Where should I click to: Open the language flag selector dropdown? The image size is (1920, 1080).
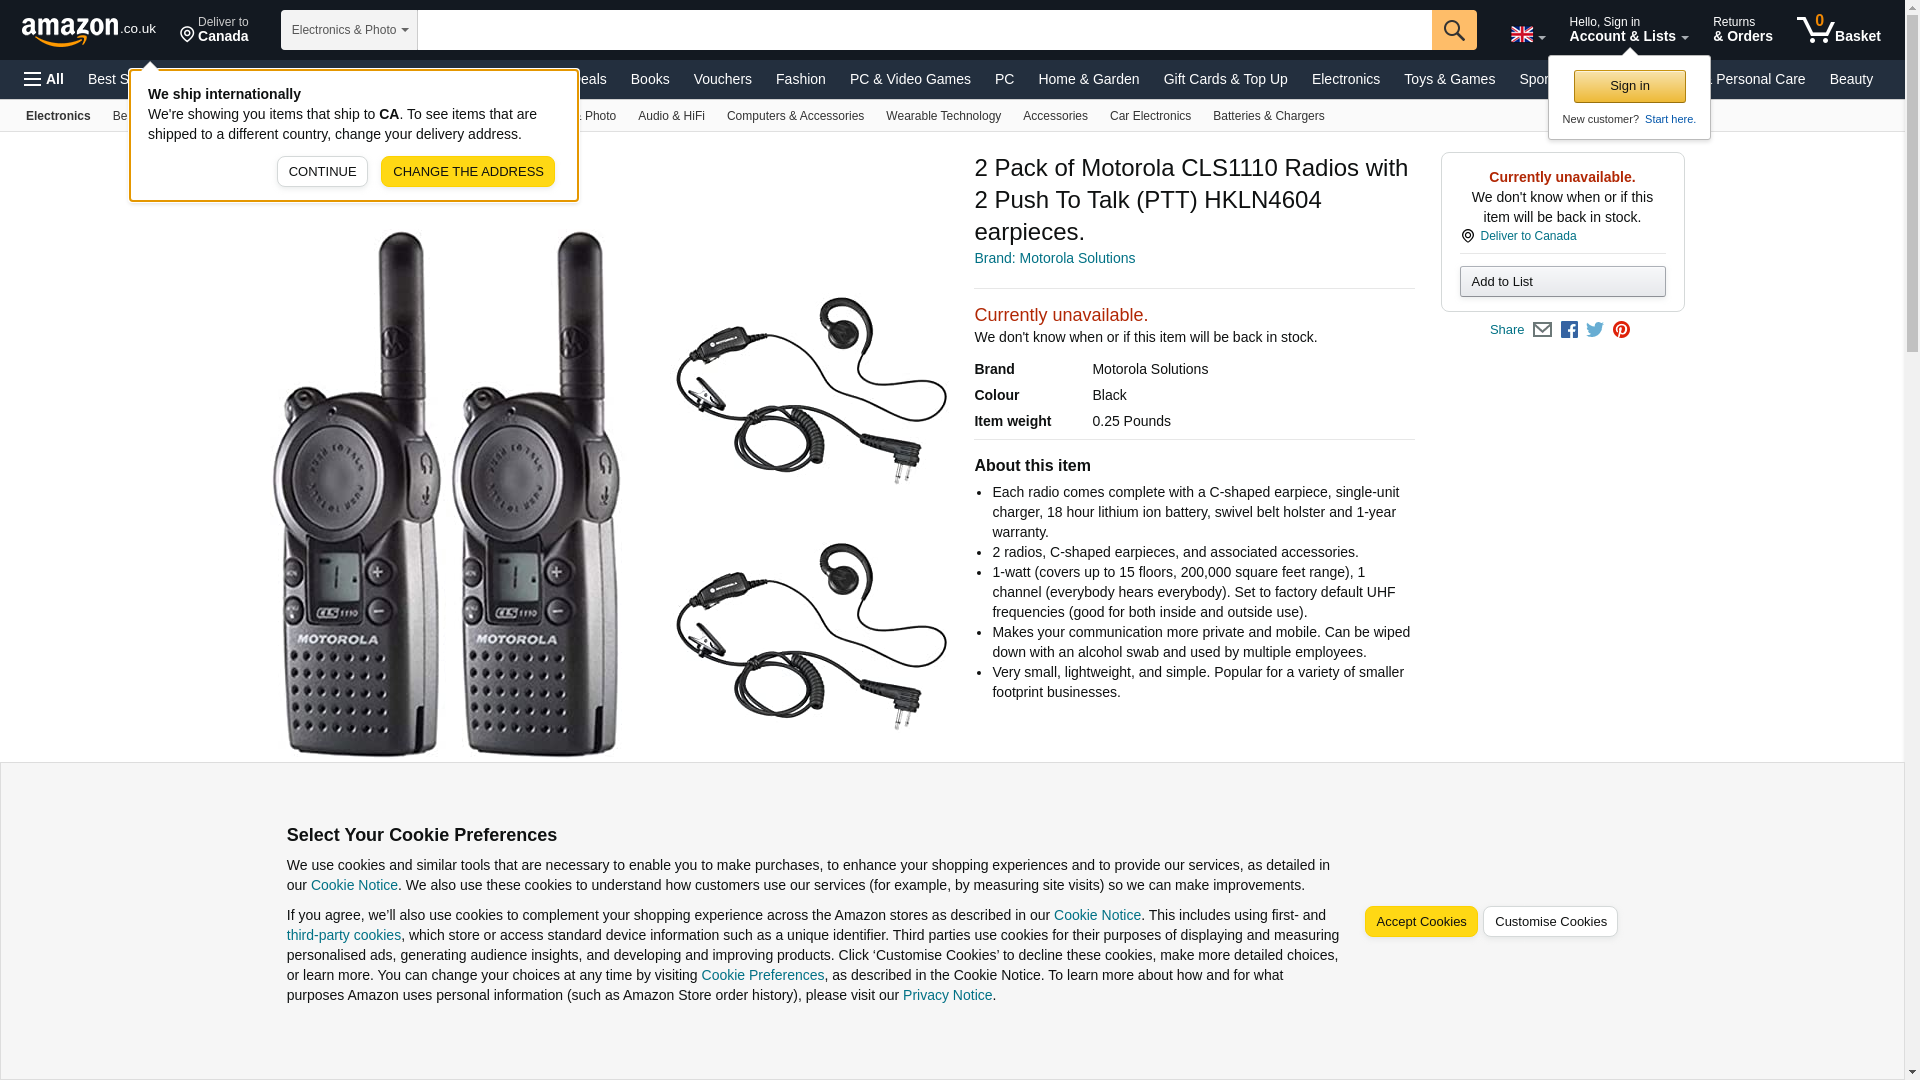coord(1527,34)
